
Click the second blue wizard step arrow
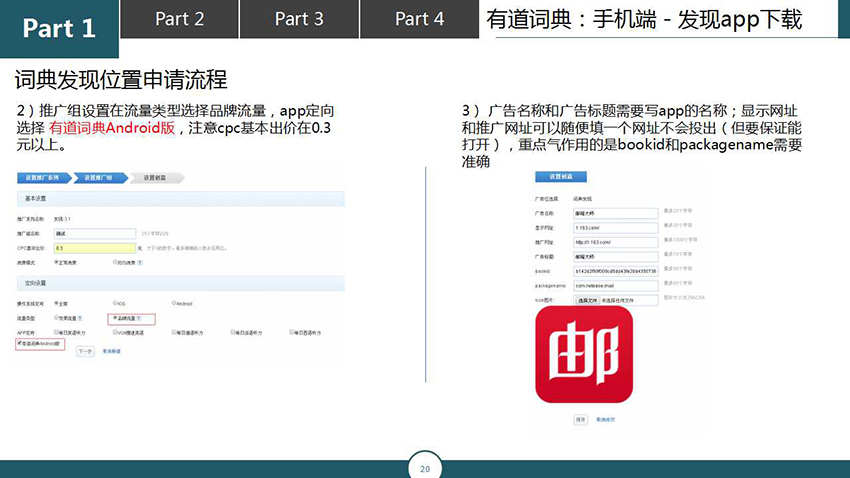tap(100, 178)
